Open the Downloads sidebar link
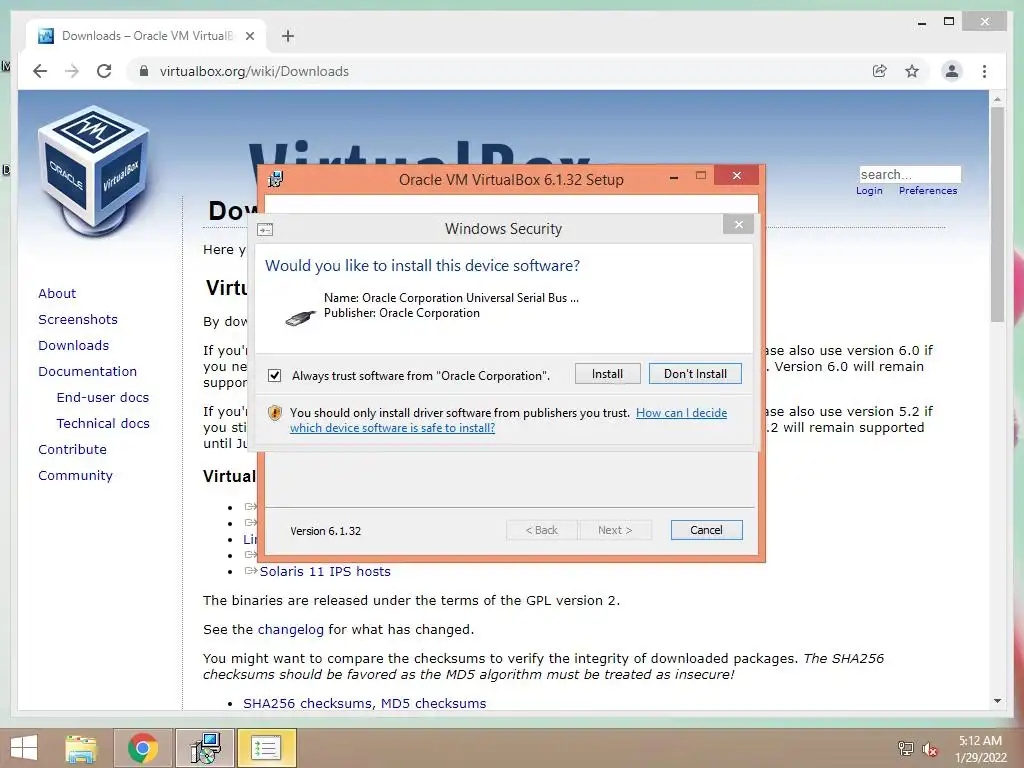Viewport: 1024px width, 768px height. [x=73, y=345]
